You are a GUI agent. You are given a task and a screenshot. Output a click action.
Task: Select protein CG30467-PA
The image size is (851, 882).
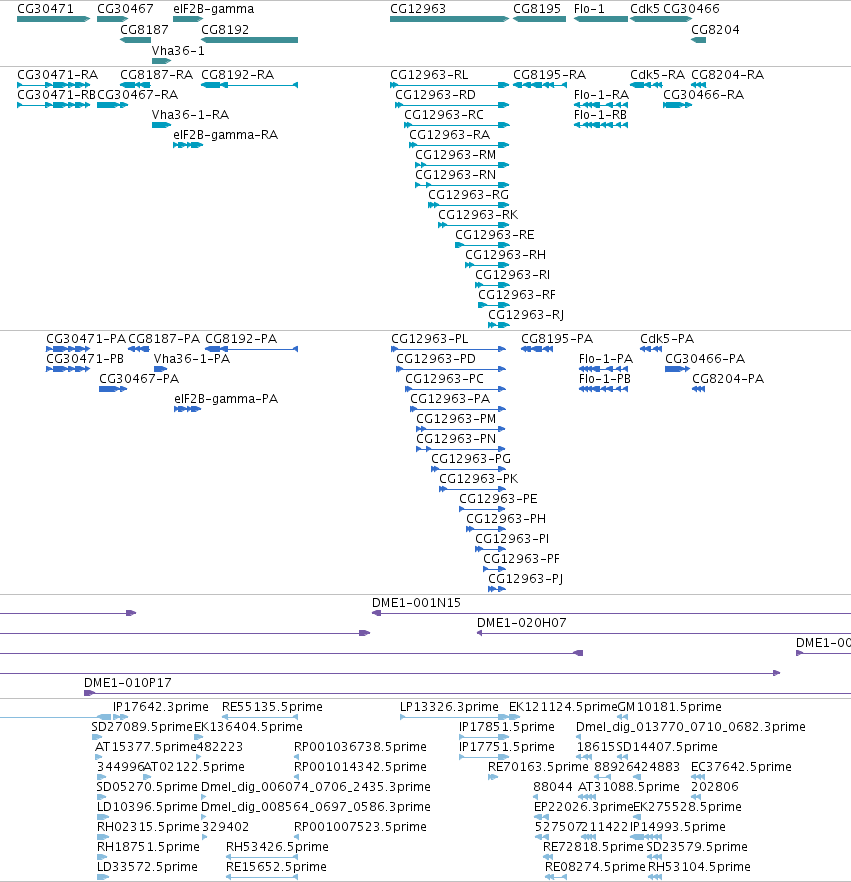[x=112, y=389]
